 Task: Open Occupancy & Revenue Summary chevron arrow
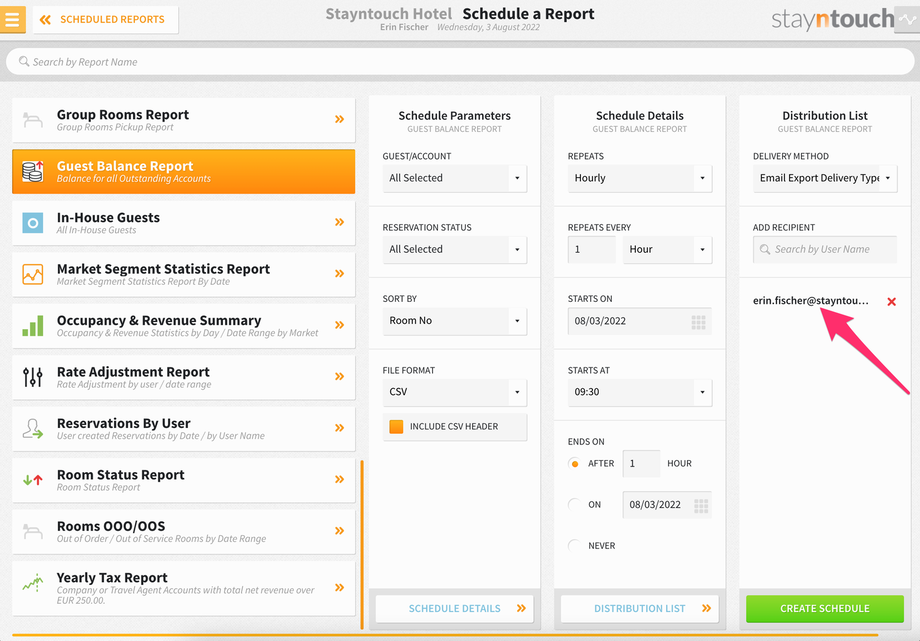339,325
